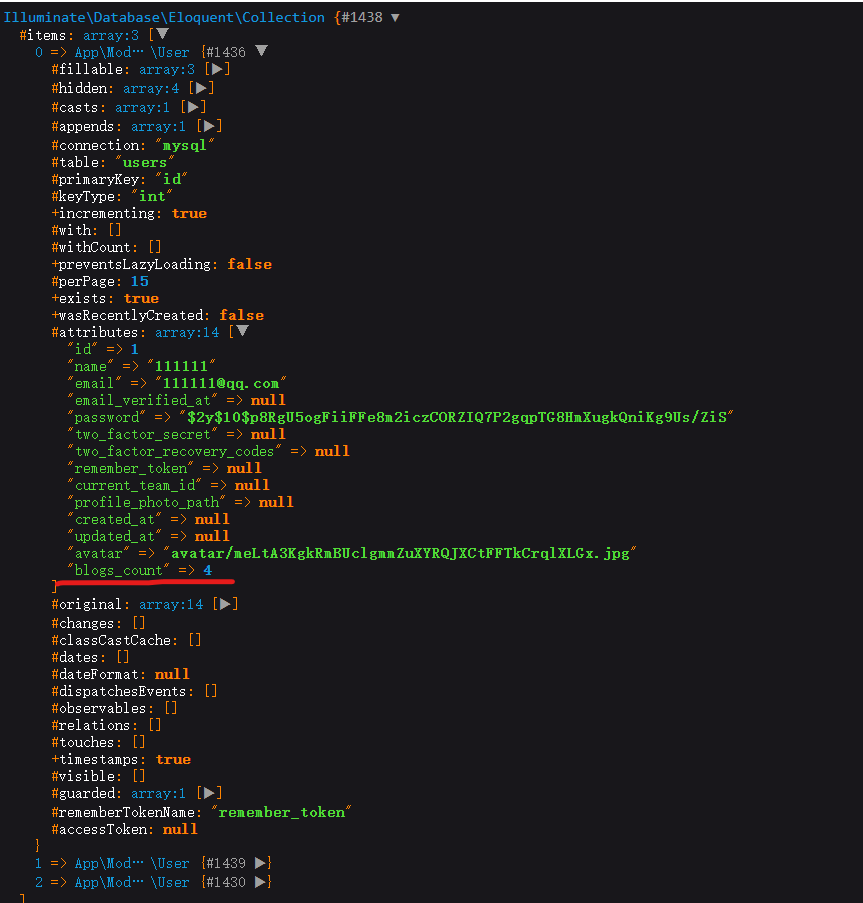
Task: Select the #dateFormat null value
Action: tap(172, 674)
